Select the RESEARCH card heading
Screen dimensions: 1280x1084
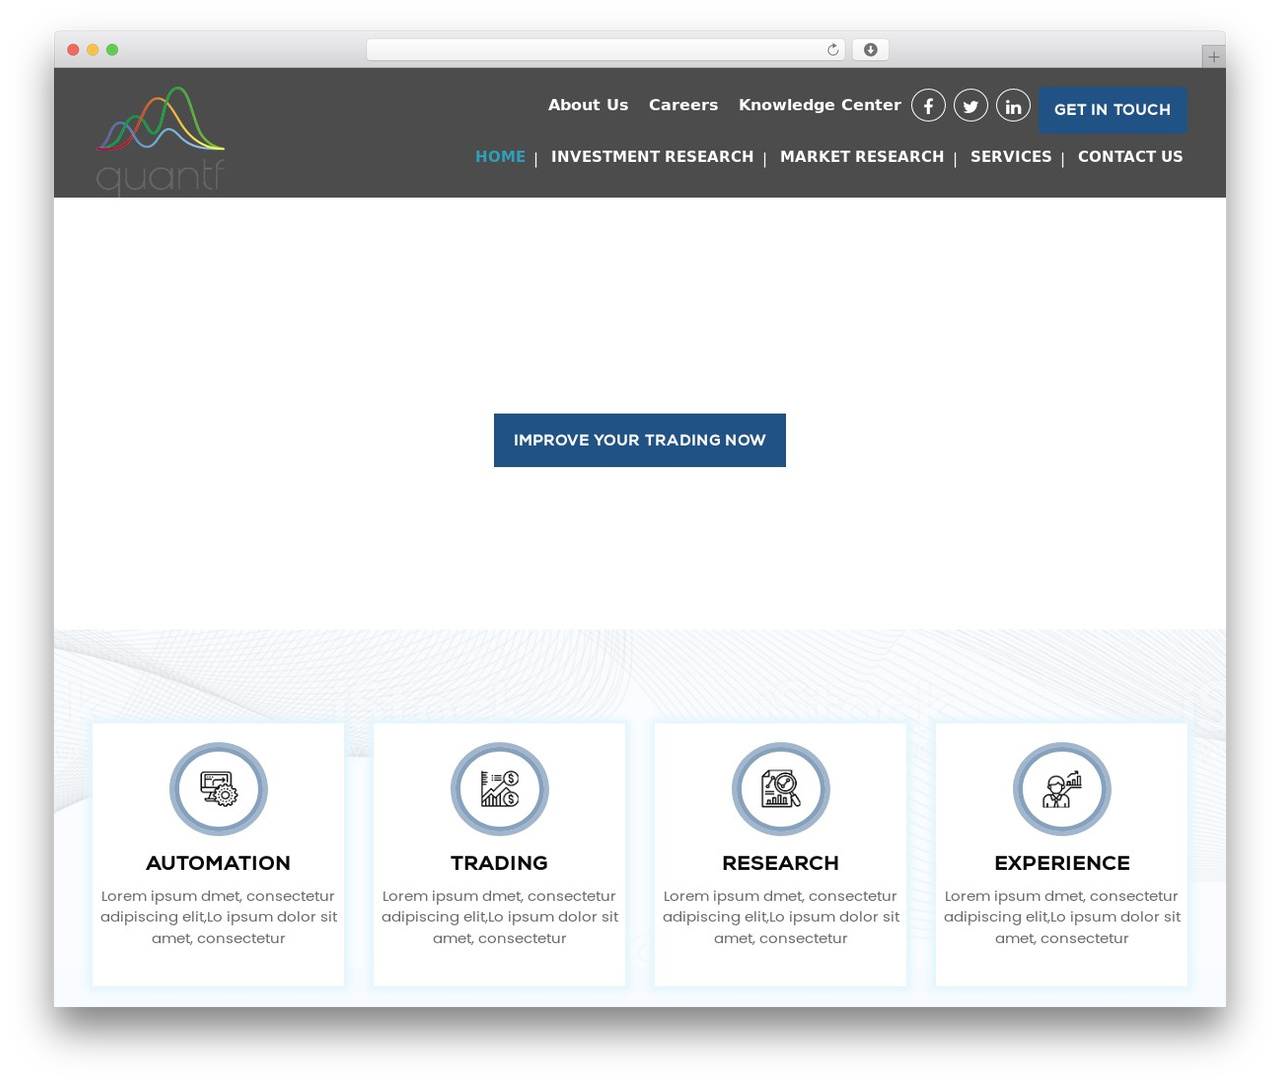(x=781, y=863)
